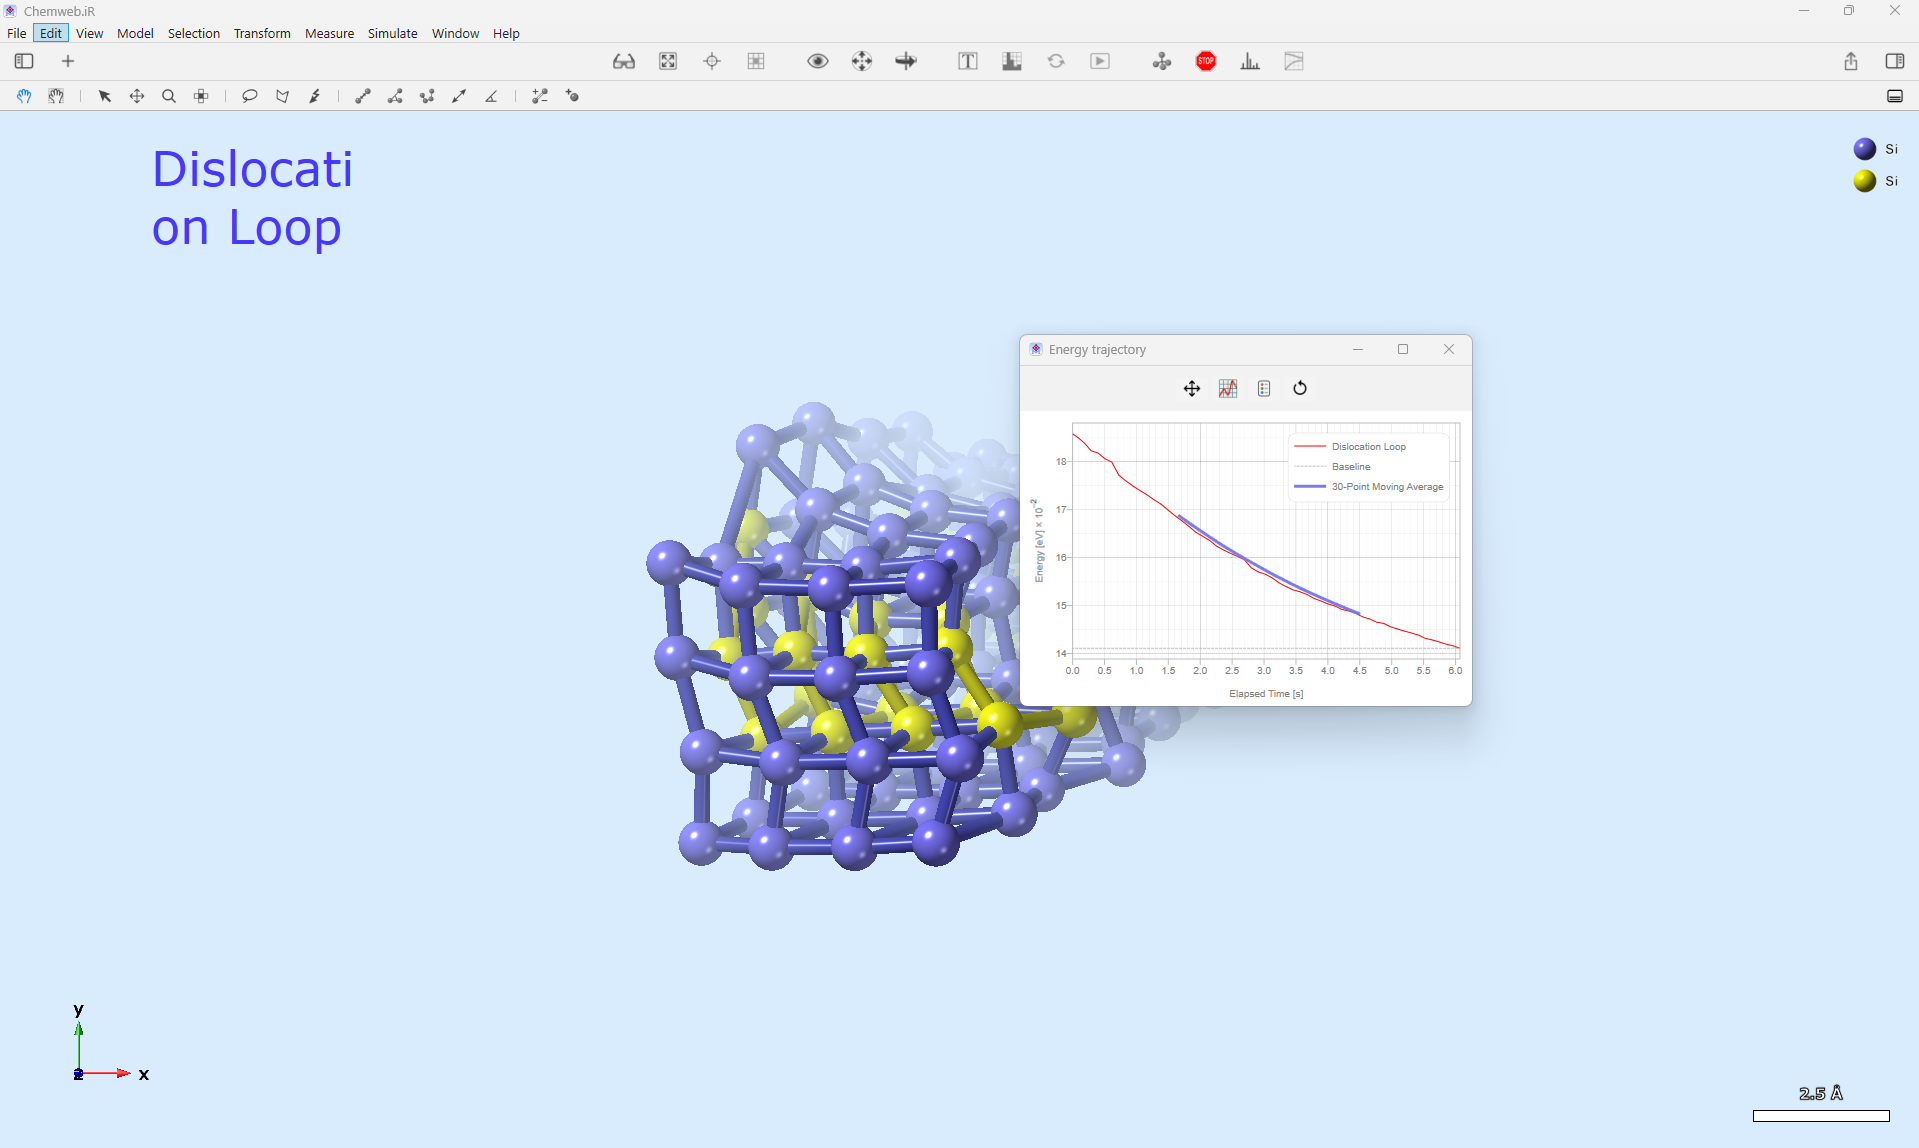Click the pan tool in Energy trajectory window
1919x1148 pixels.
click(x=1192, y=388)
